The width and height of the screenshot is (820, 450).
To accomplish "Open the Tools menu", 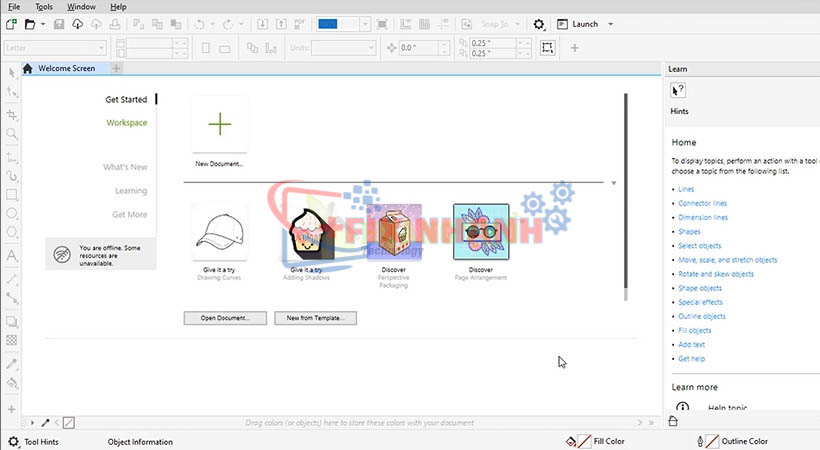I will (44, 7).
